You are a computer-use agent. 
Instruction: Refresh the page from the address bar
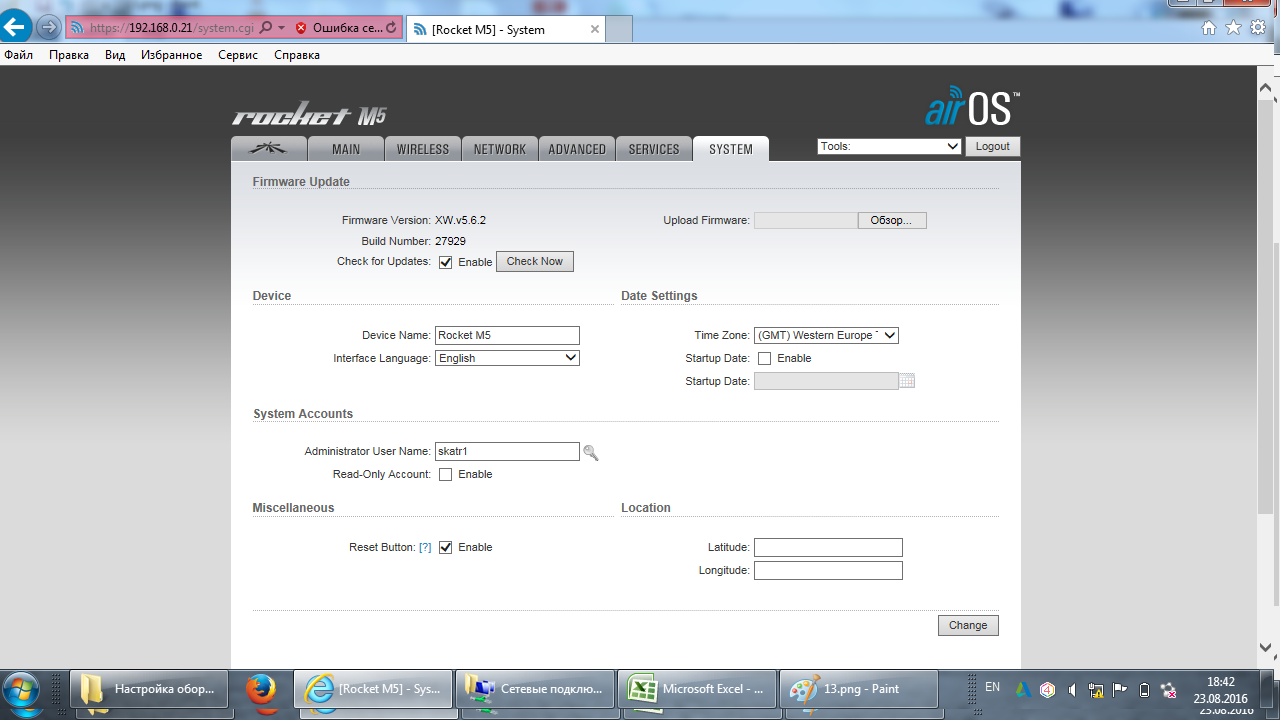[390, 28]
